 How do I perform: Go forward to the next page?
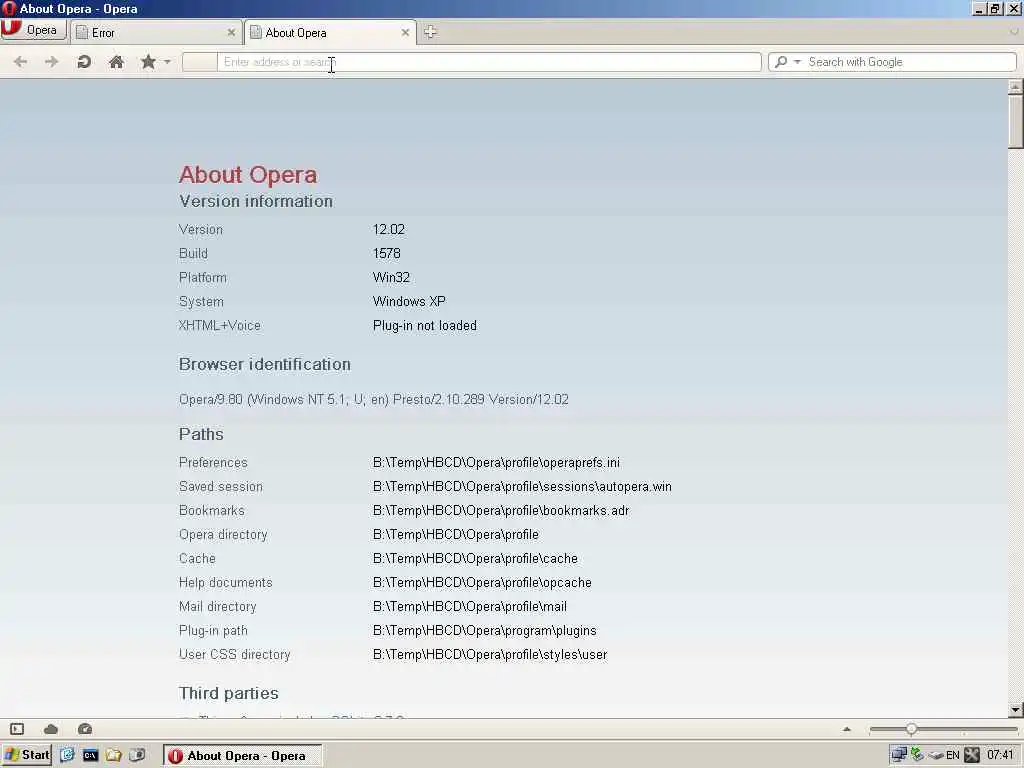click(52, 62)
